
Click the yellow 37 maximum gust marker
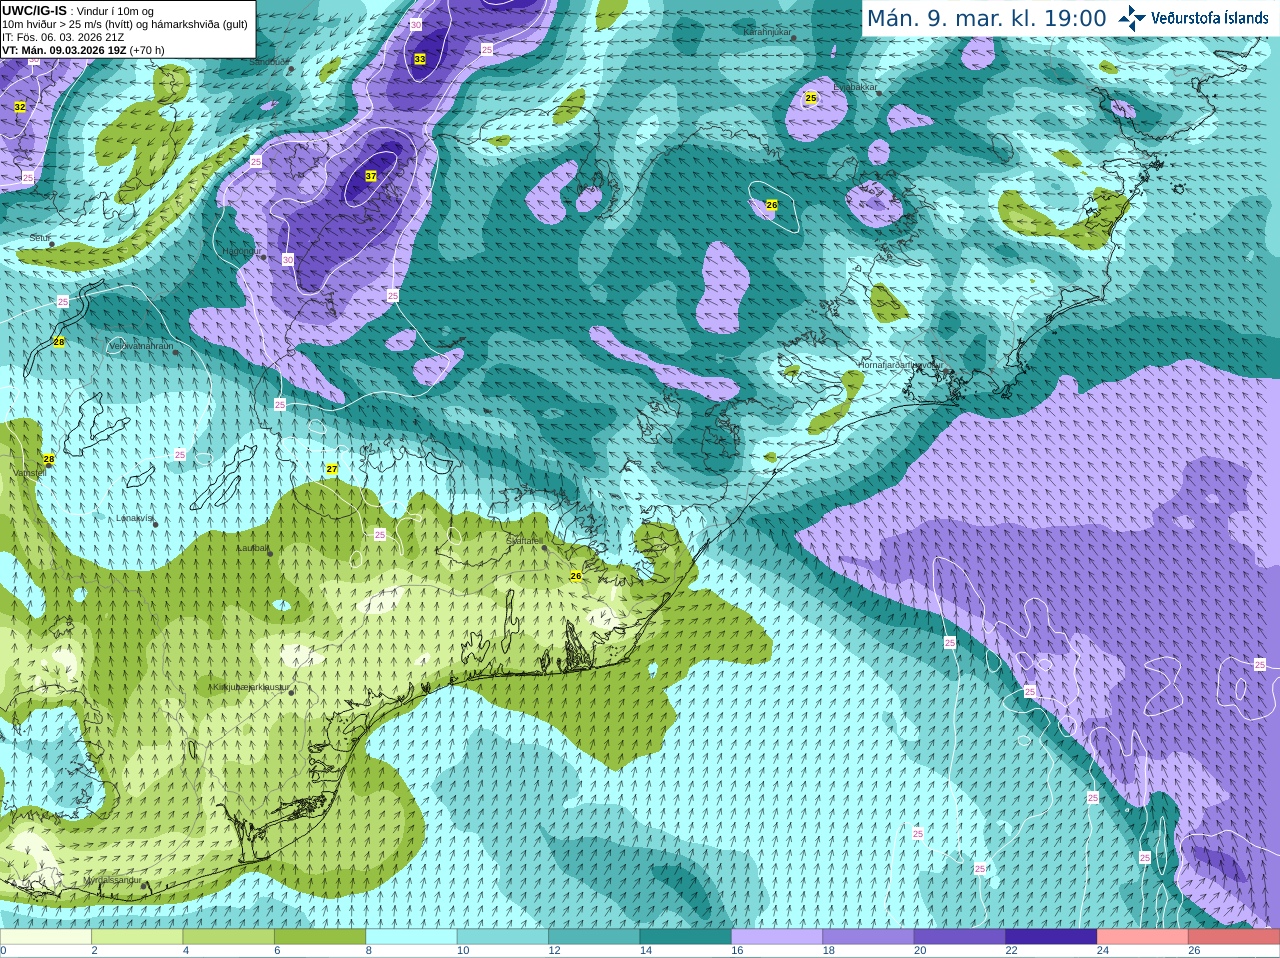click(x=371, y=175)
